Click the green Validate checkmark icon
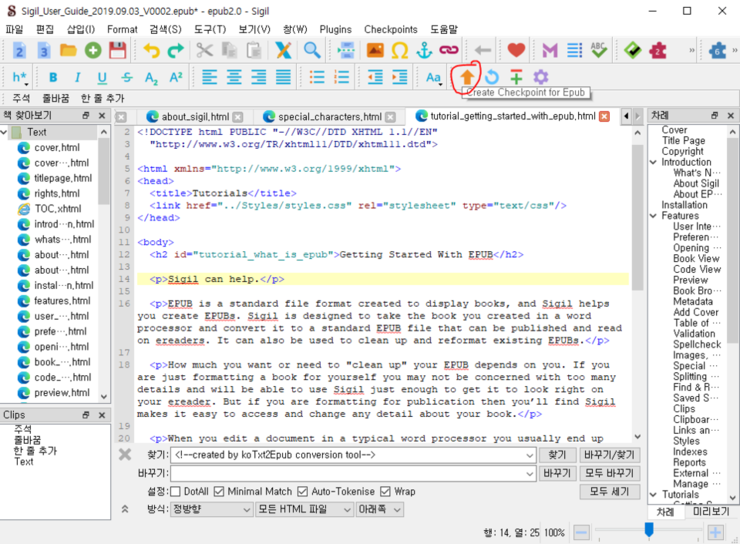Screen dimensions: 740x544 coord(632,50)
